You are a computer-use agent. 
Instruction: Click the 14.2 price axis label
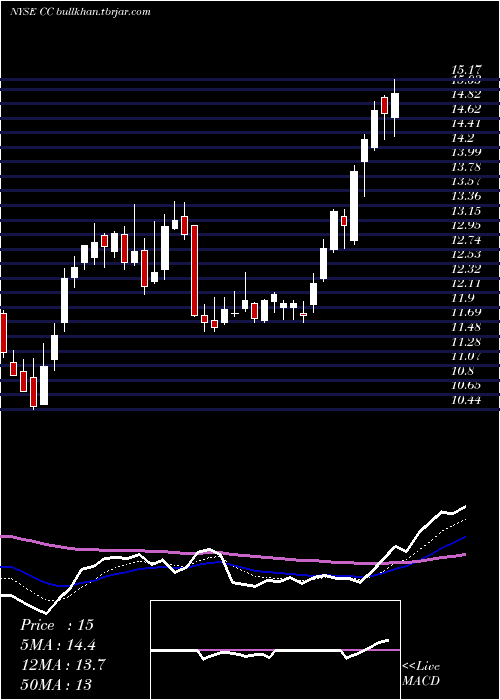click(462, 138)
